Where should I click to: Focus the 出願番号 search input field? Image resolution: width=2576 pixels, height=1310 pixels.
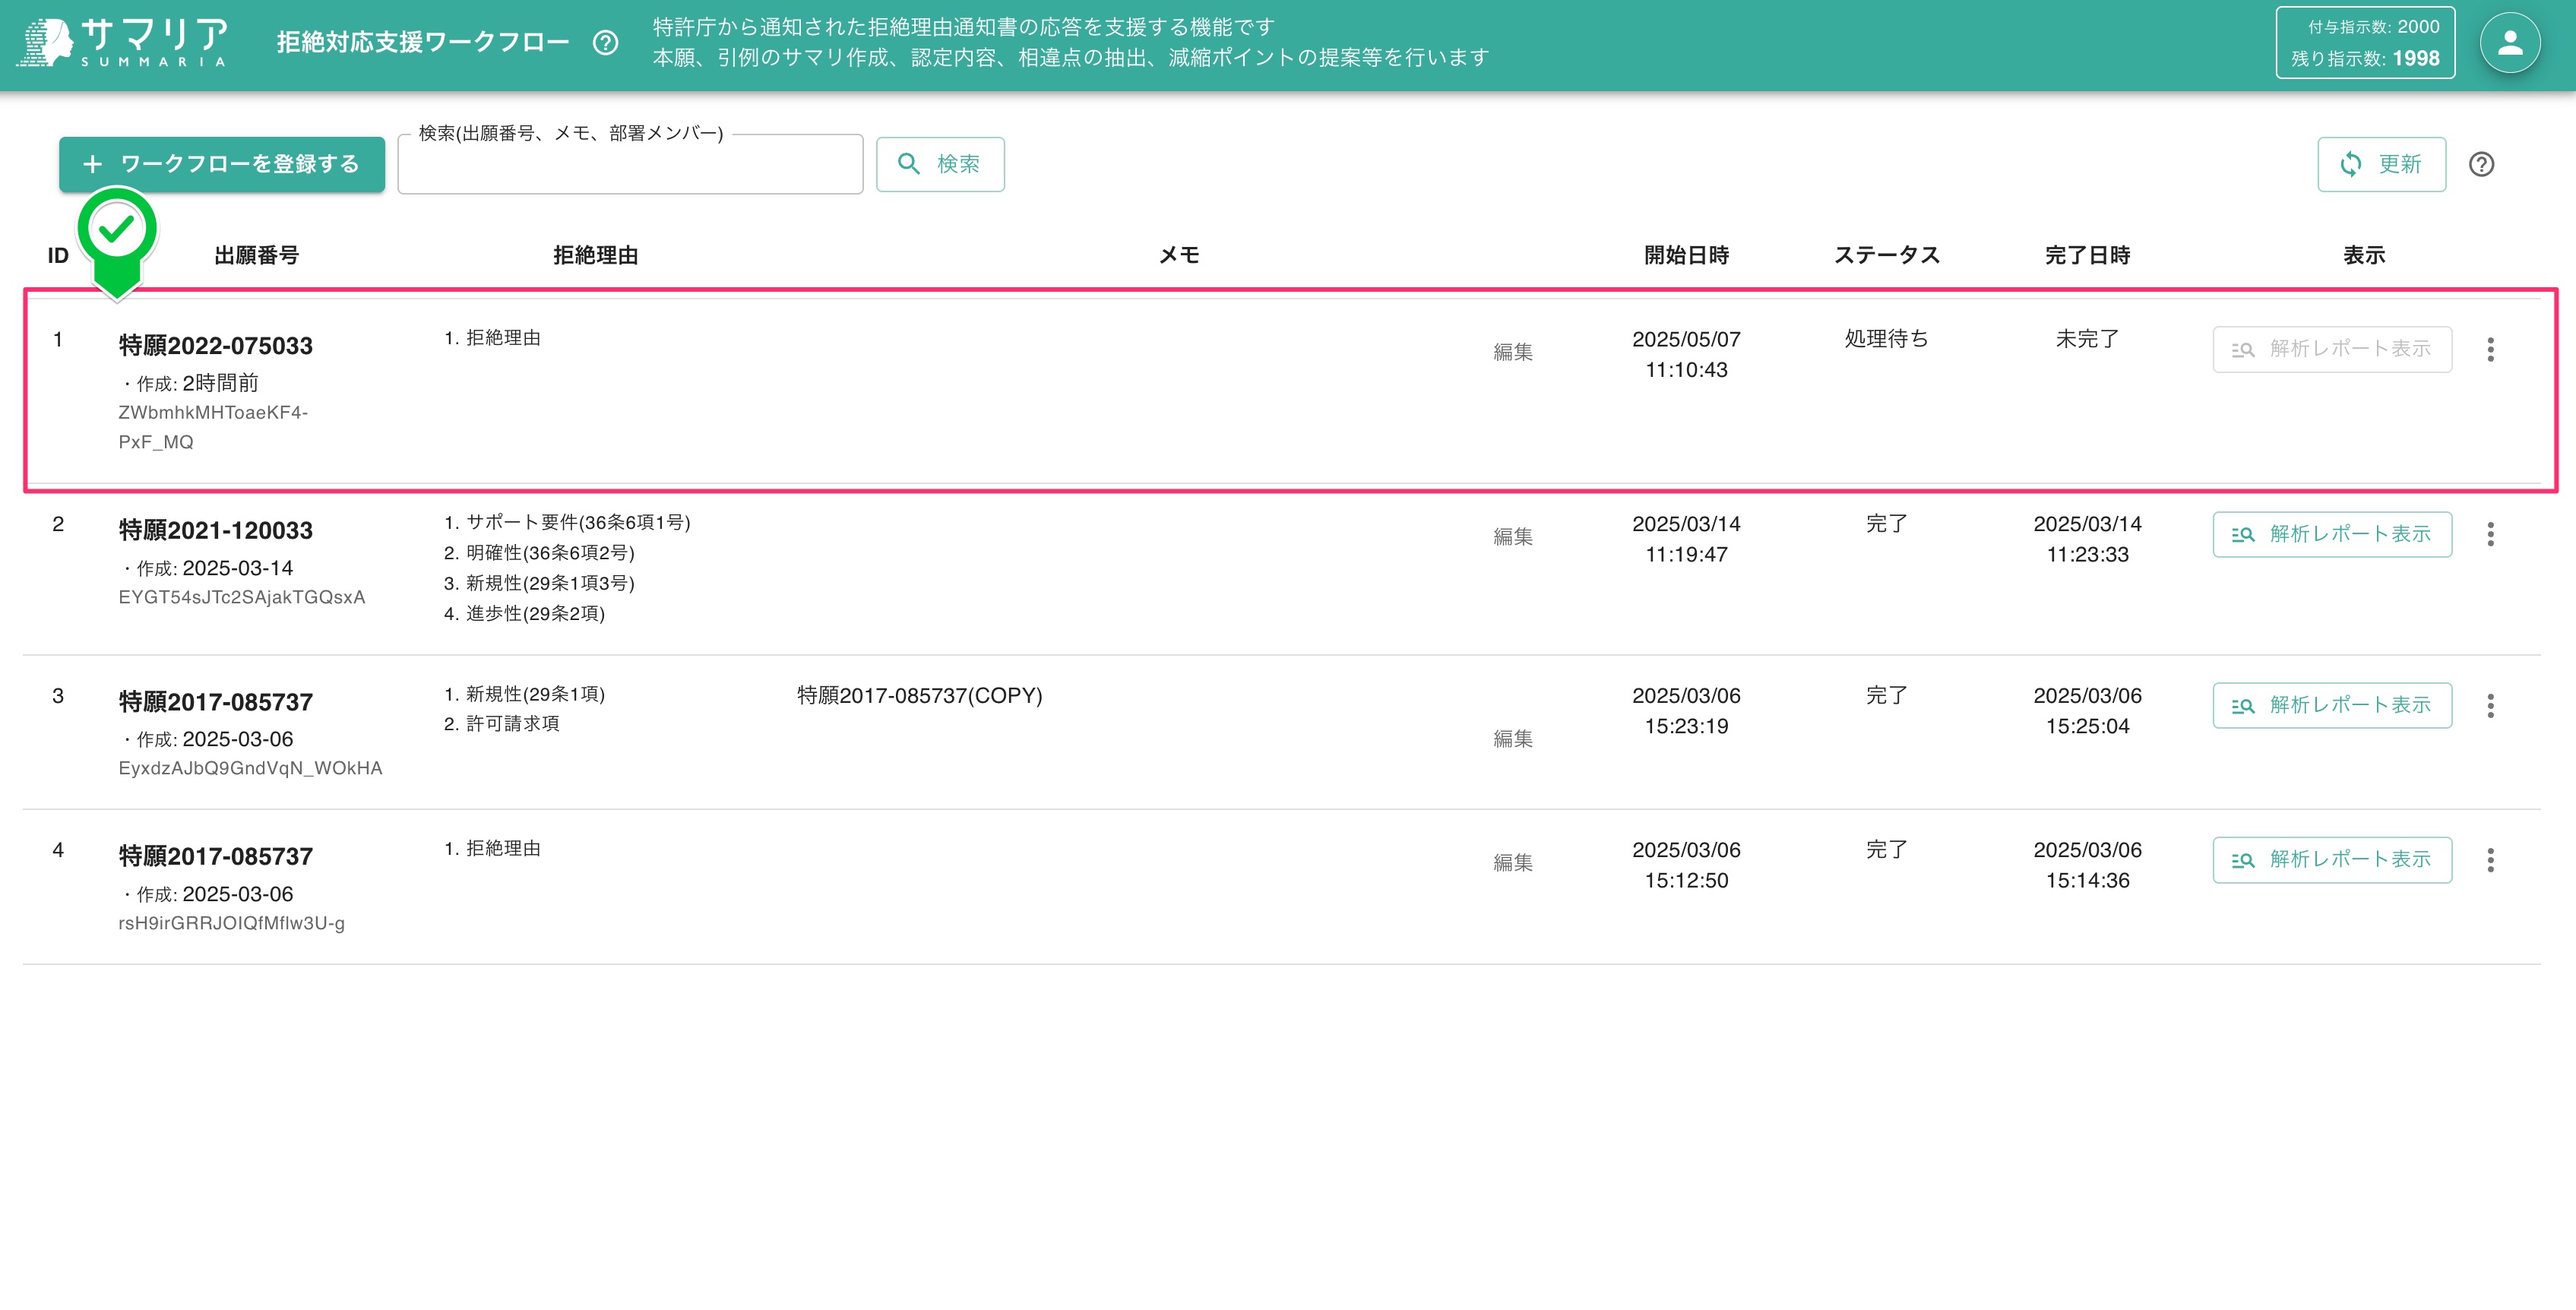point(630,168)
